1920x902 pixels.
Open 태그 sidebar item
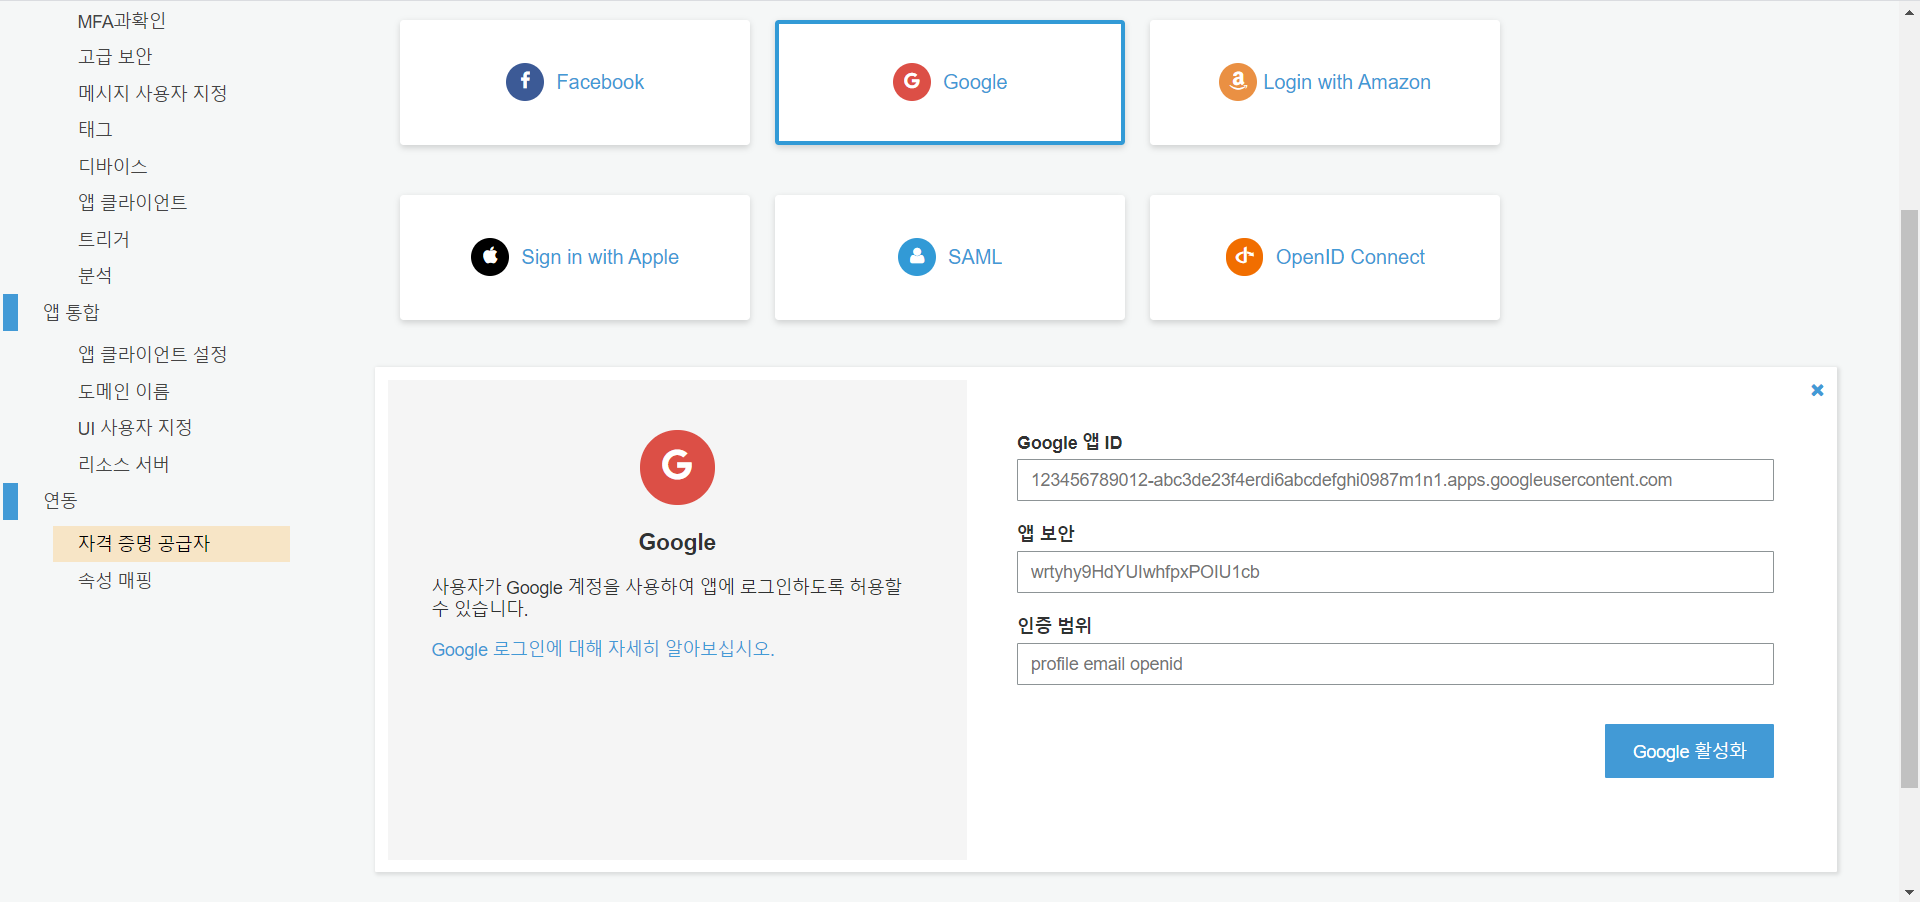click(95, 130)
